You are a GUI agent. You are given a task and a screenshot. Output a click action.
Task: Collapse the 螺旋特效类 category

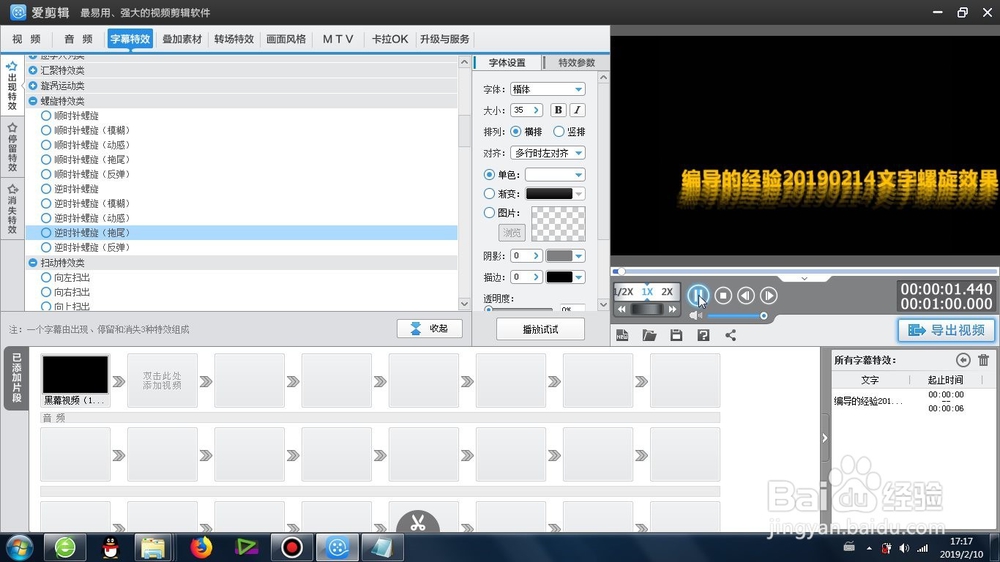[33, 101]
